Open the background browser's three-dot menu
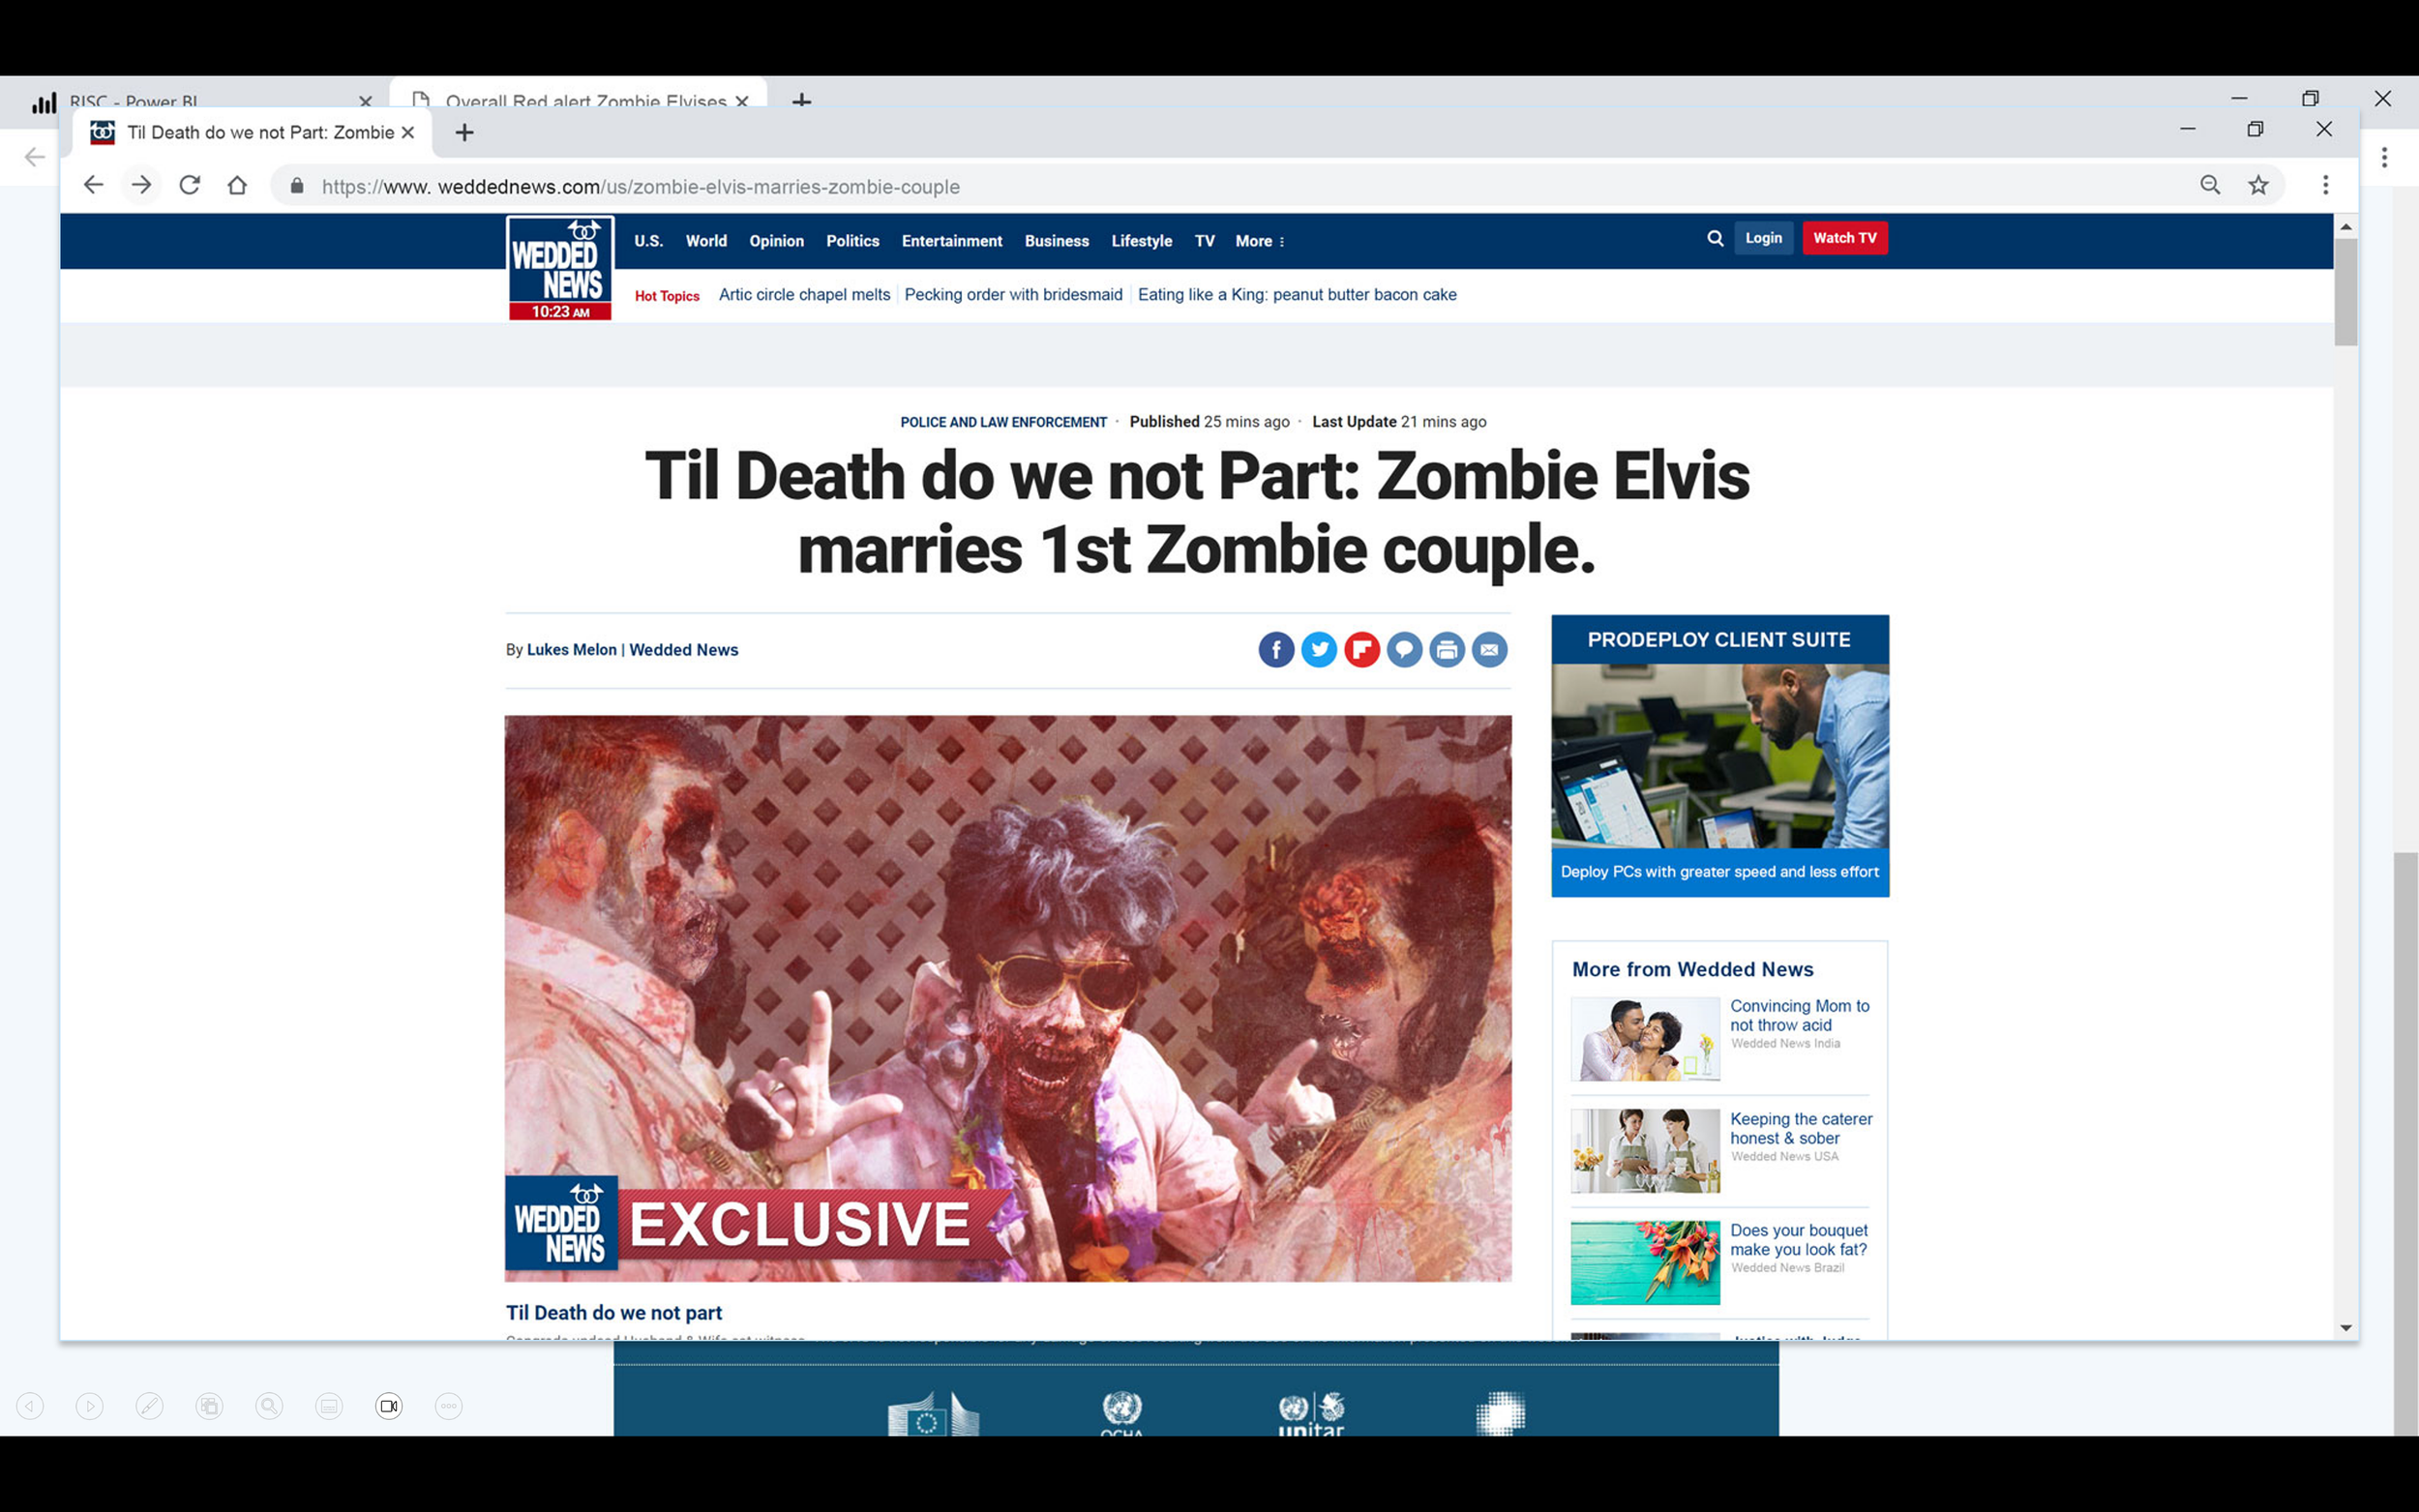Image resolution: width=2419 pixels, height=1512 pixels. click(2385, 157)
